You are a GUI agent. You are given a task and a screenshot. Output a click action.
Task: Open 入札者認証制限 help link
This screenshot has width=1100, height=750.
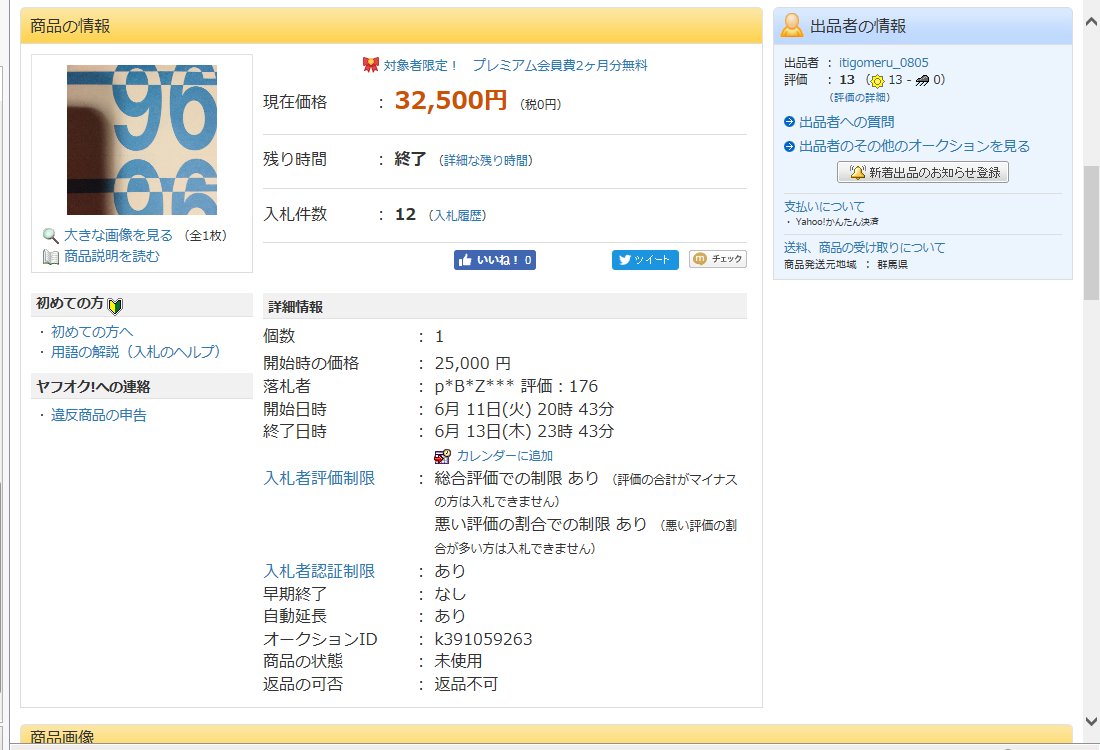coord(319,571)
